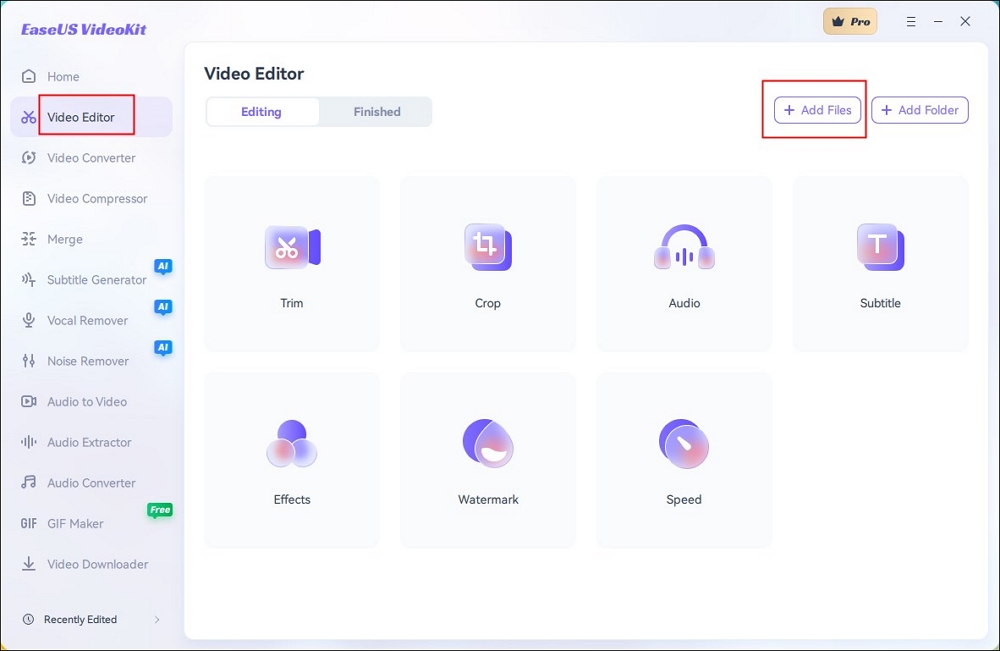Viewport: 1000px width, 651px height.
Task: Open the hamburger menu
Action: click(x=911, y=20)
